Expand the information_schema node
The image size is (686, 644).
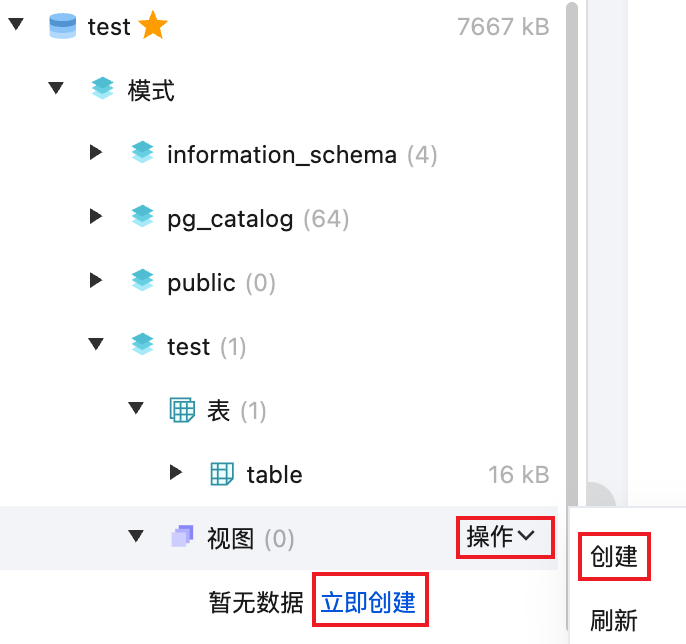click(x=96, y=154)
